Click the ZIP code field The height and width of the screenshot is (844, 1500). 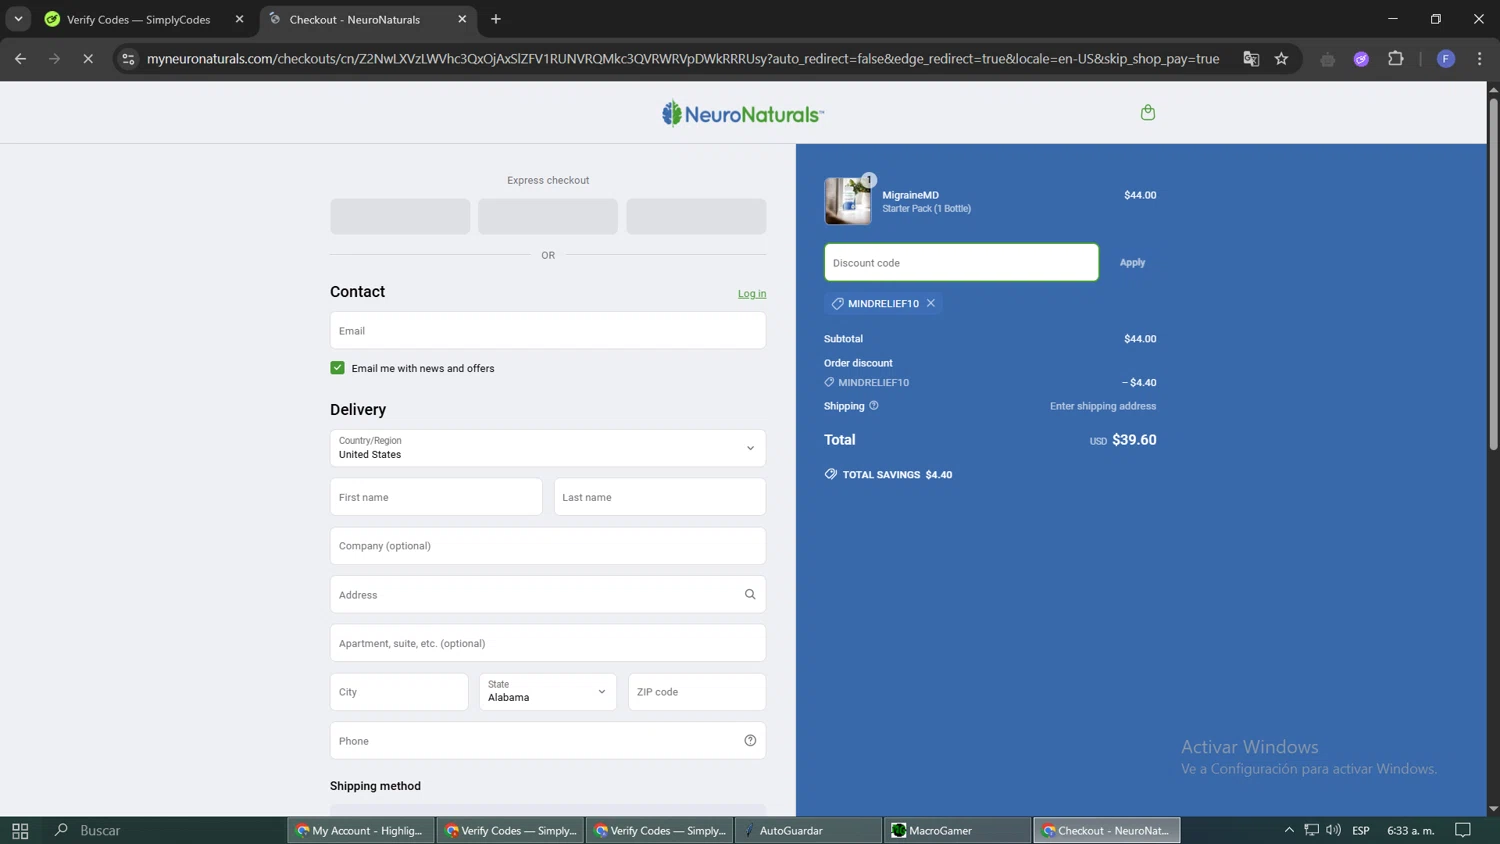pyautogui.click(x=697, y=692)
